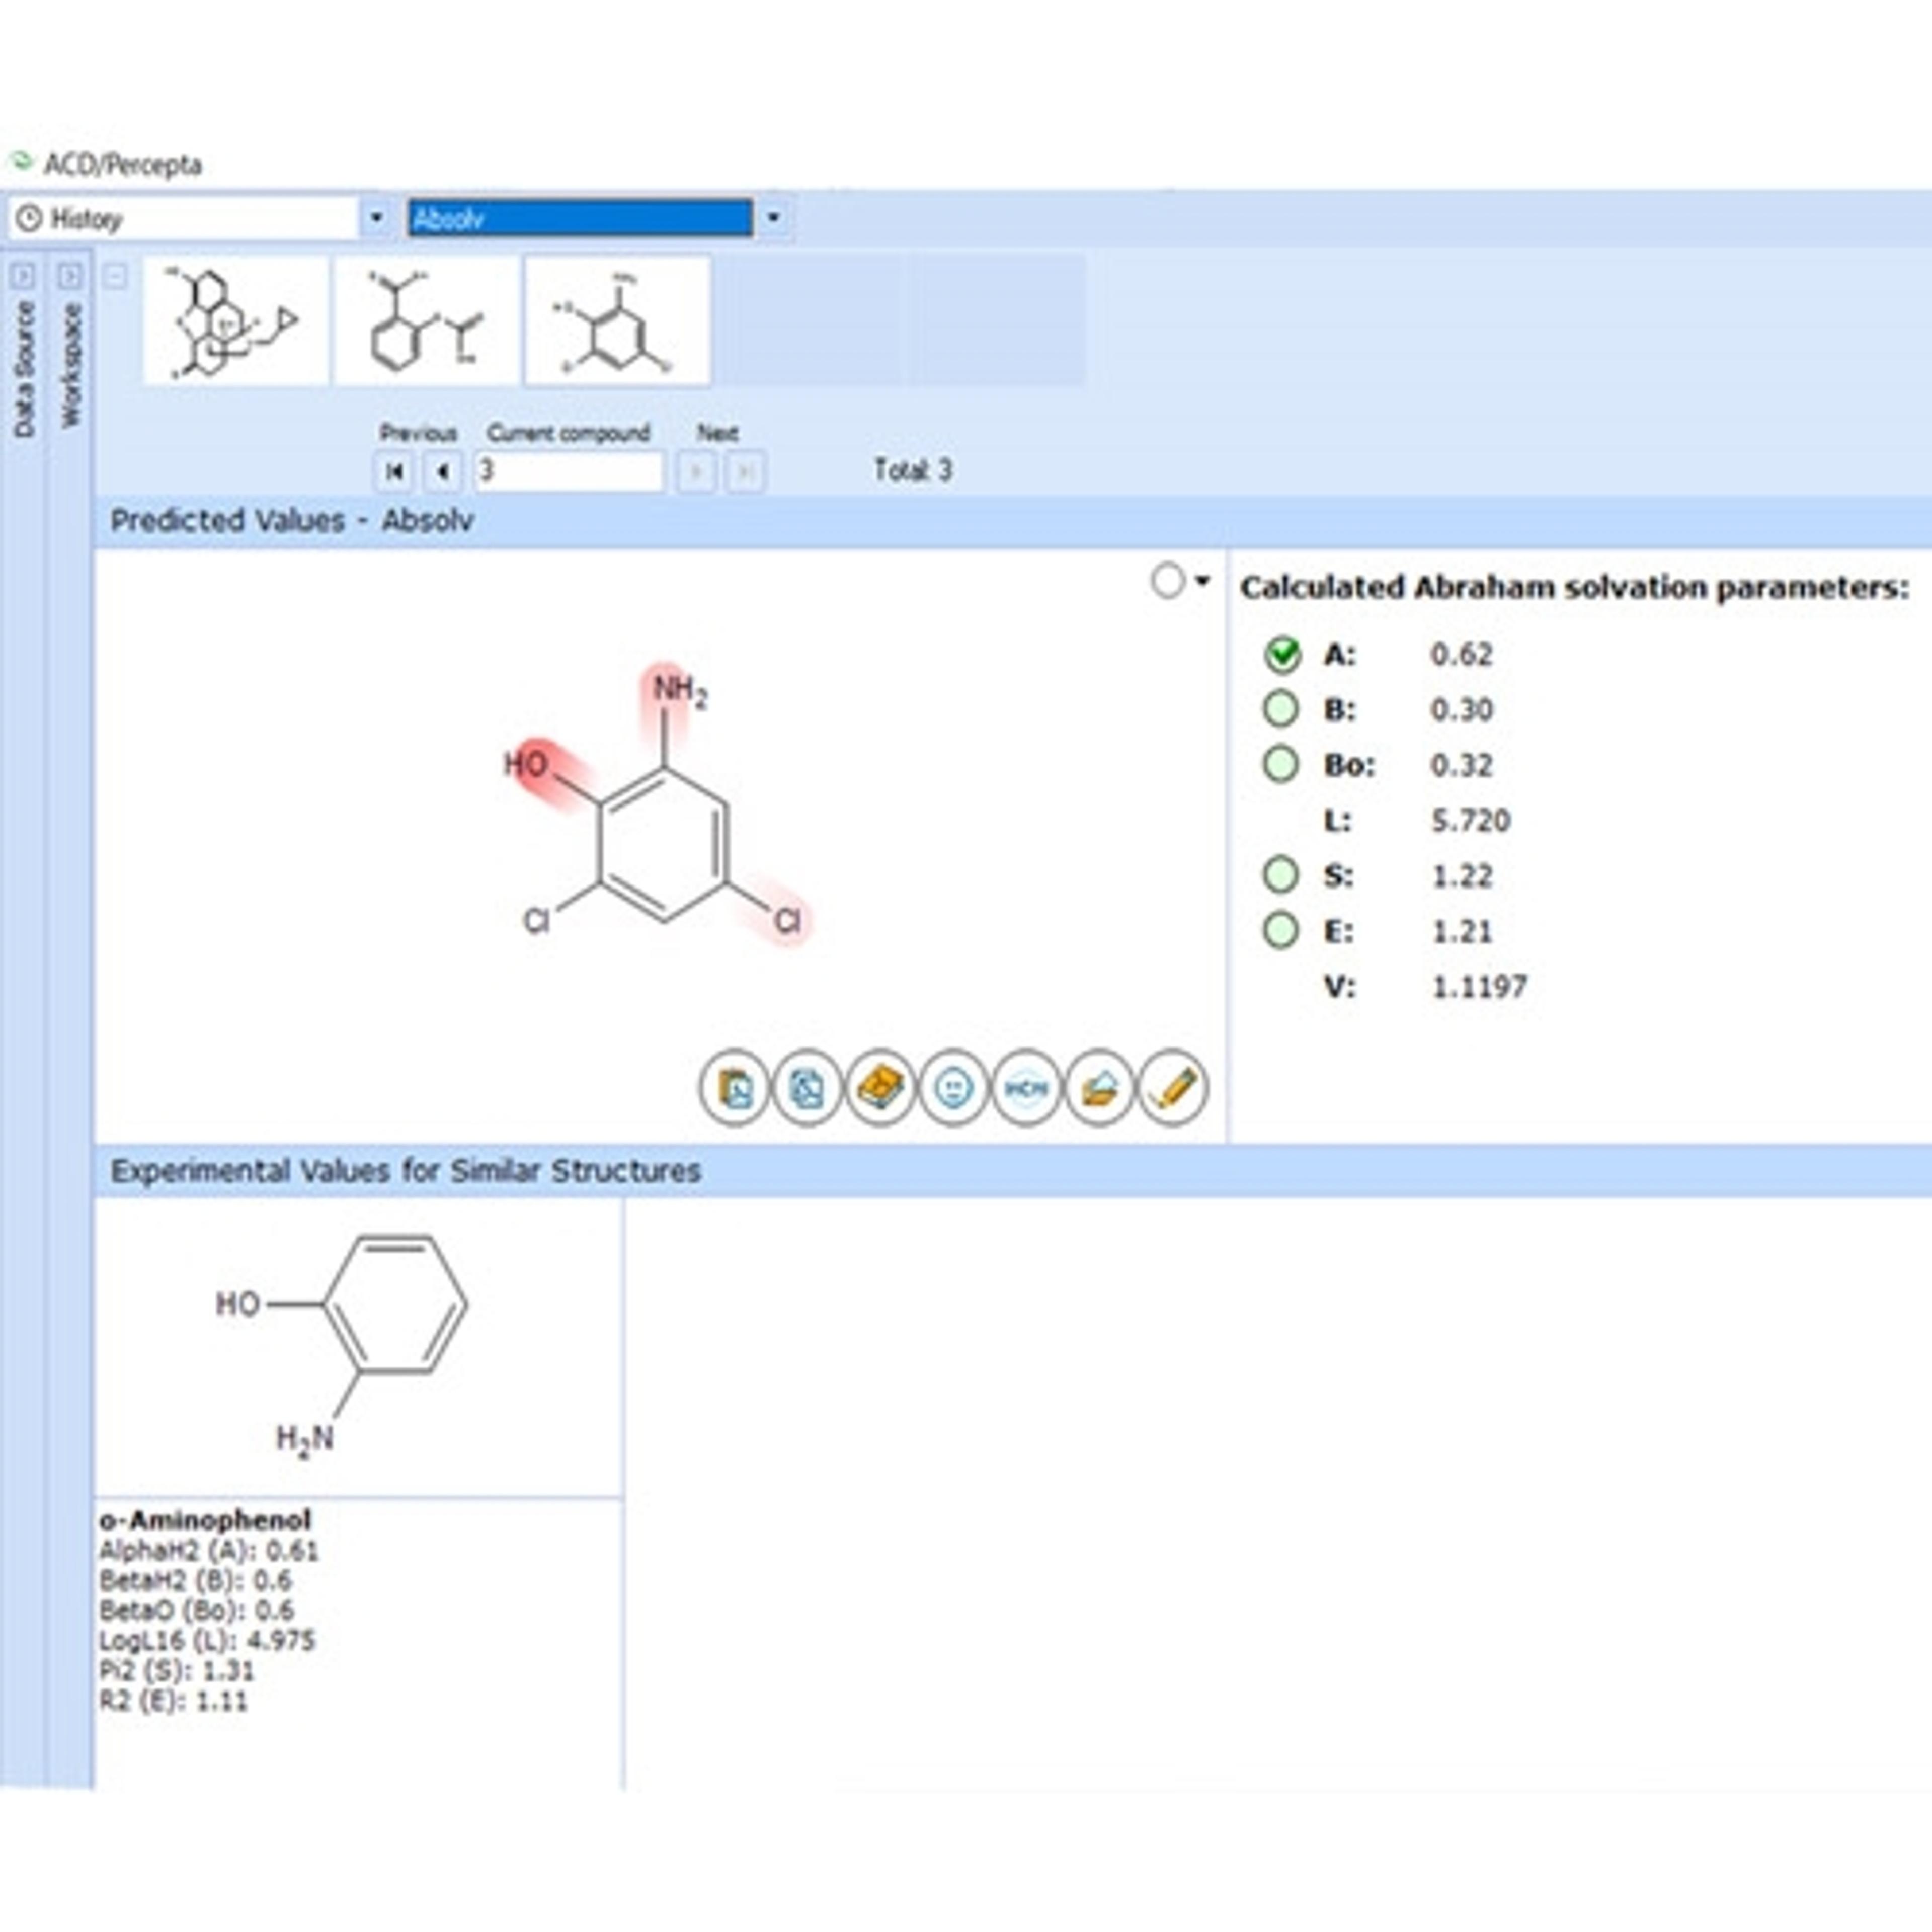Screen dimensions: 1932x1932
Task: Click the HCN name generation icon
Action: point(1026,1087)
